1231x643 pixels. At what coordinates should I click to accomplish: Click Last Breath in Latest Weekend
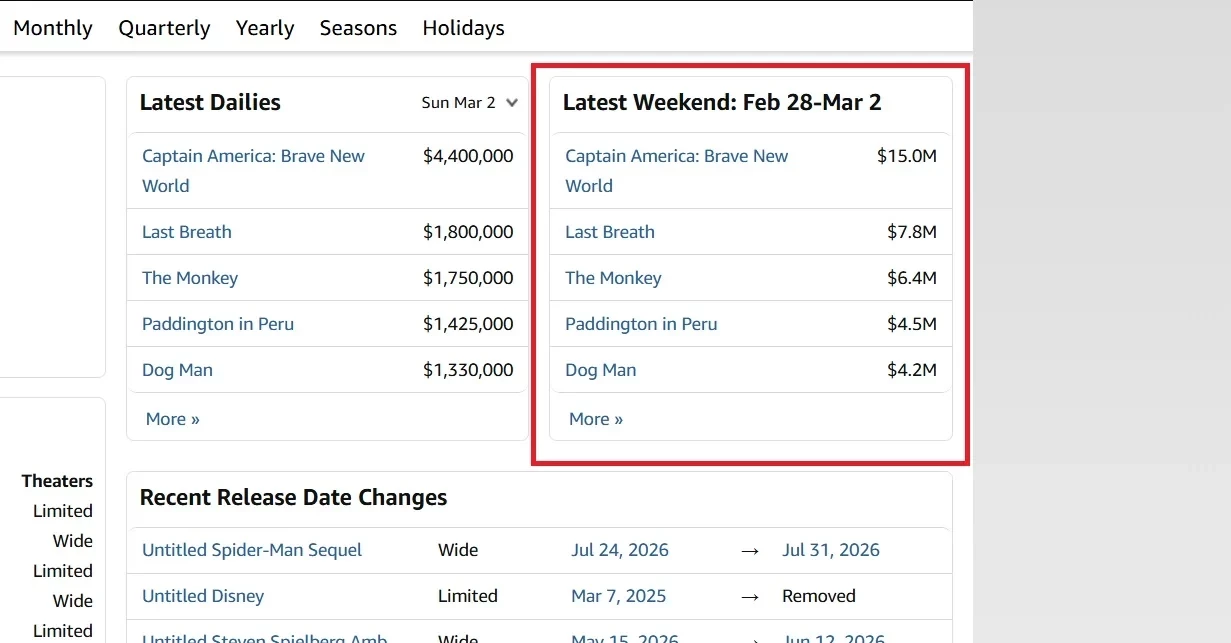(610, 232)
